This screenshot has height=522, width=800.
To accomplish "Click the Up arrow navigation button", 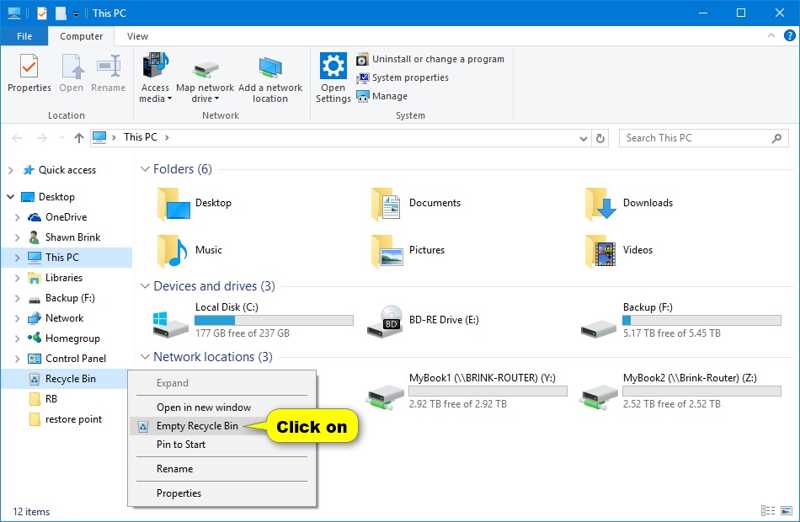I will pyautogui.click(x=79, y=138).
